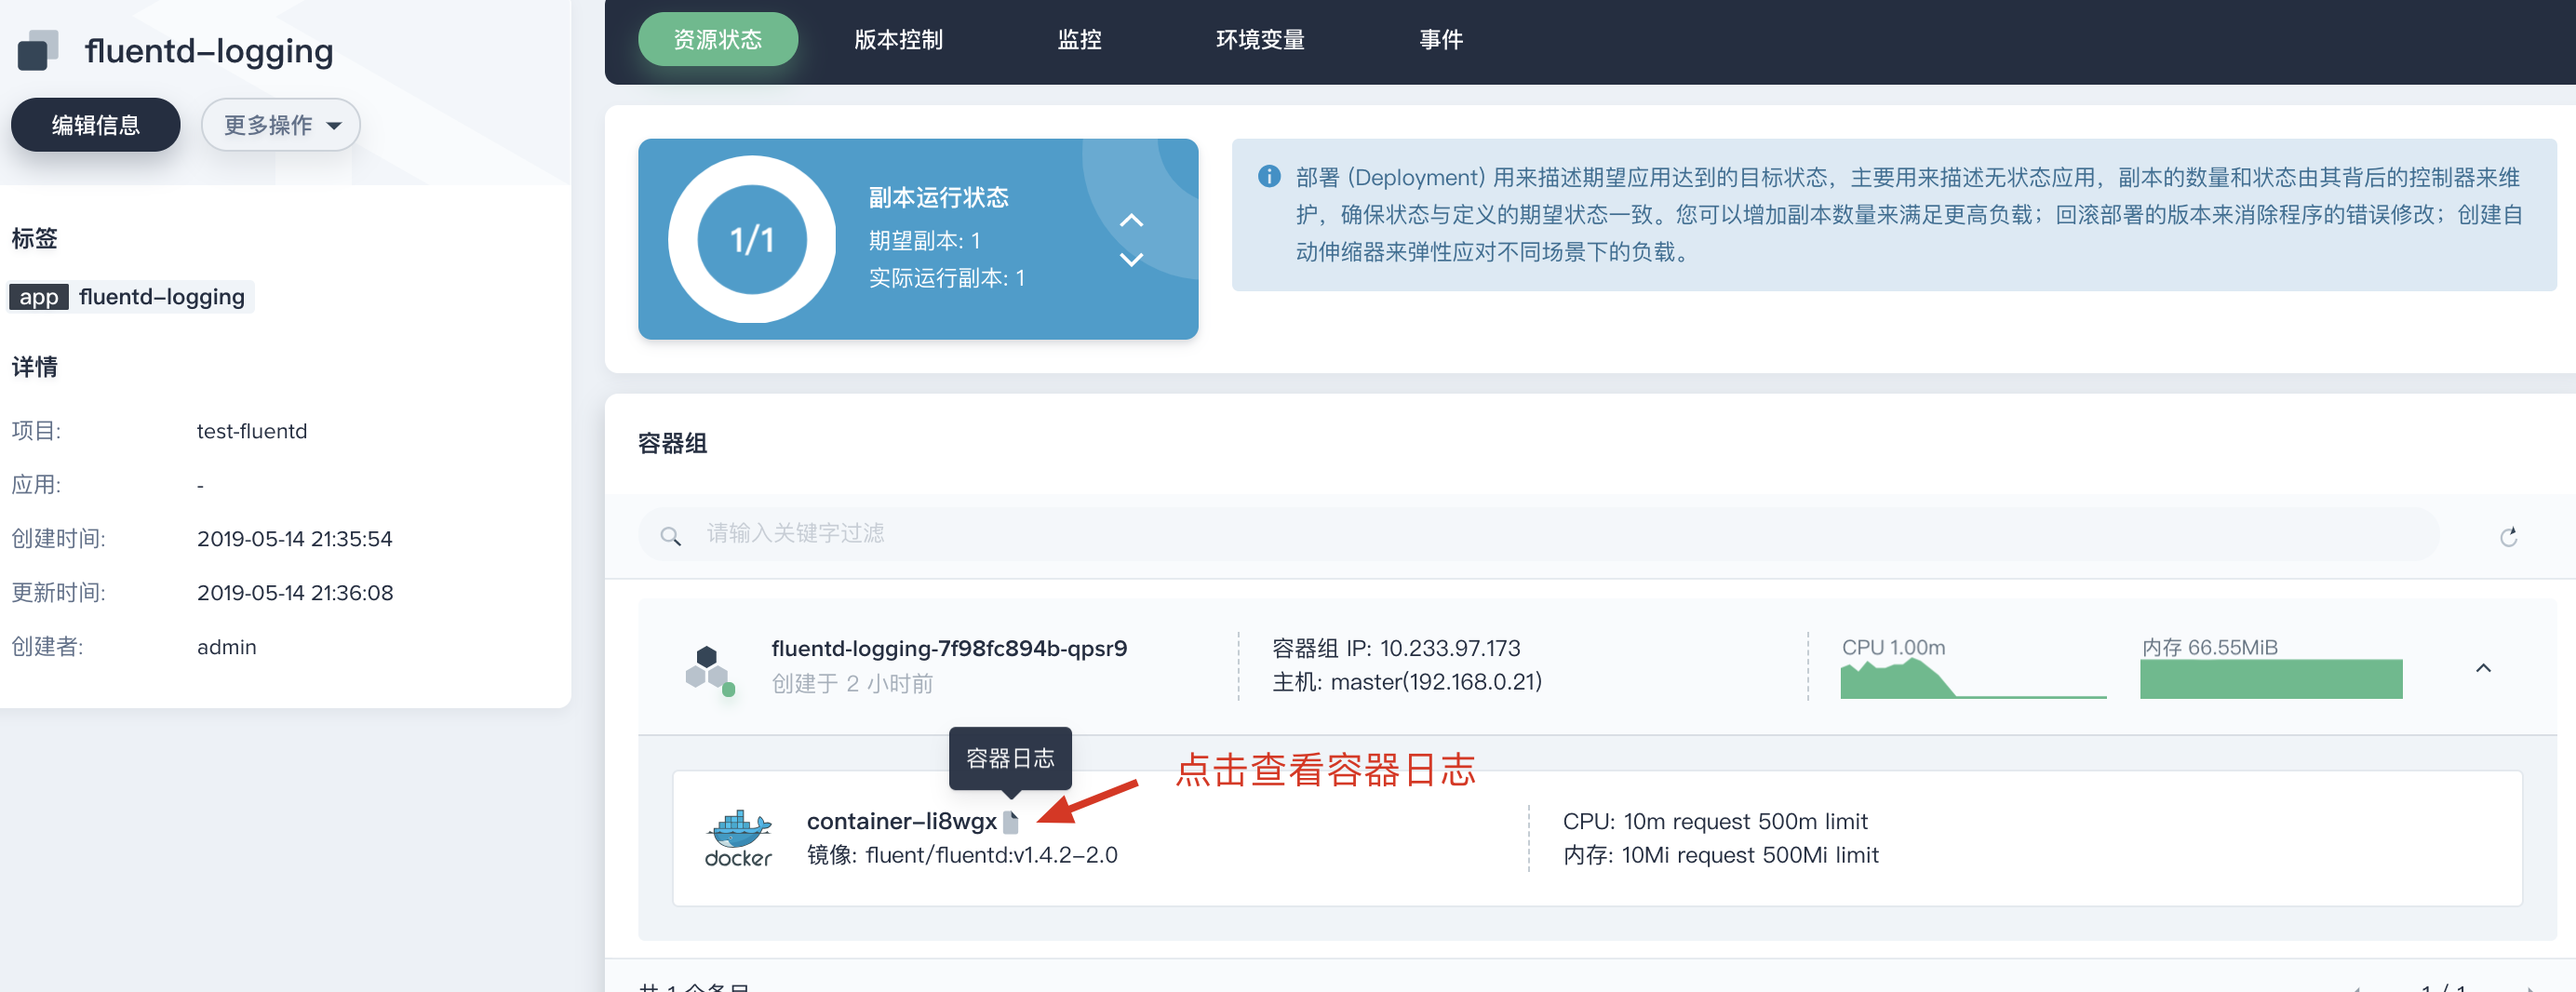This screenshot has width=2576, height=992.
Task: Click the refresh icon beside the filter box
Action: [2508, 537]
